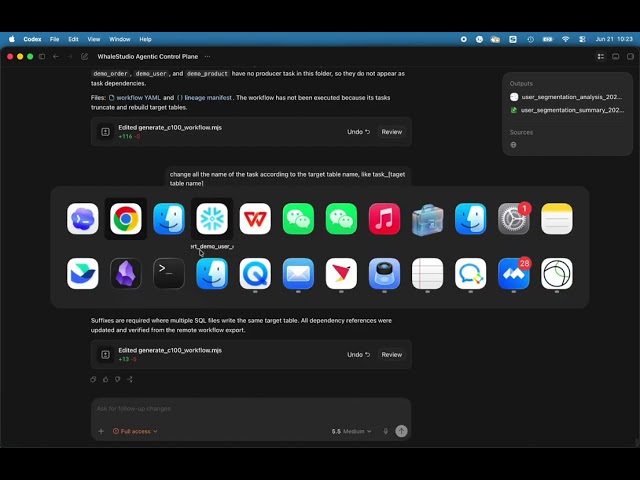Open the View menu

click(x=93, y=39)
